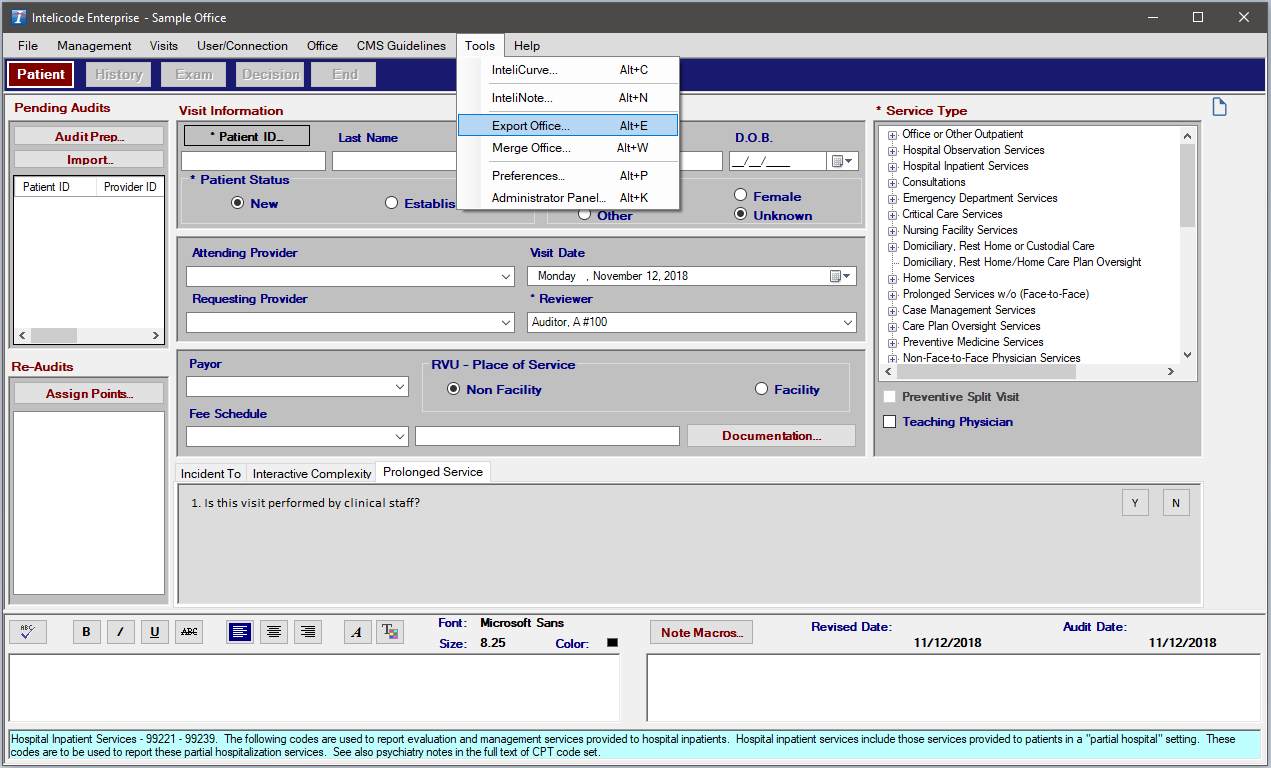Choose Export Office from the Tools menu
Screen dimensions: 1271x768
pos(568,126)
